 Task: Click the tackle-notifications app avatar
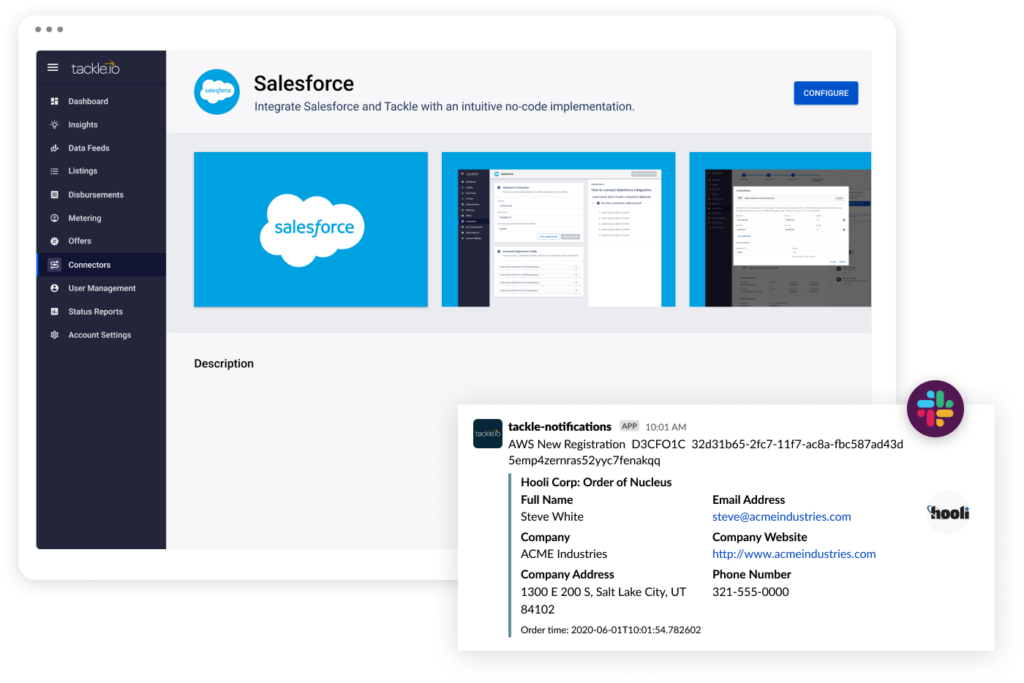488,434
